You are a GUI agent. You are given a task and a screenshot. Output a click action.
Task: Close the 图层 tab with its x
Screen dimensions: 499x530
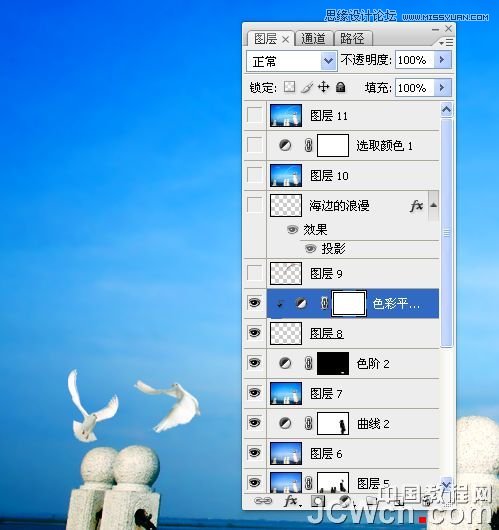(285, 40)
